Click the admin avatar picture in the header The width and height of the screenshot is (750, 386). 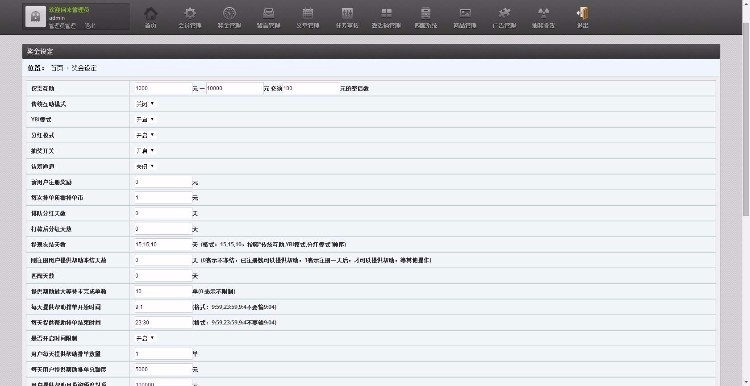click(x=35, y=17)
